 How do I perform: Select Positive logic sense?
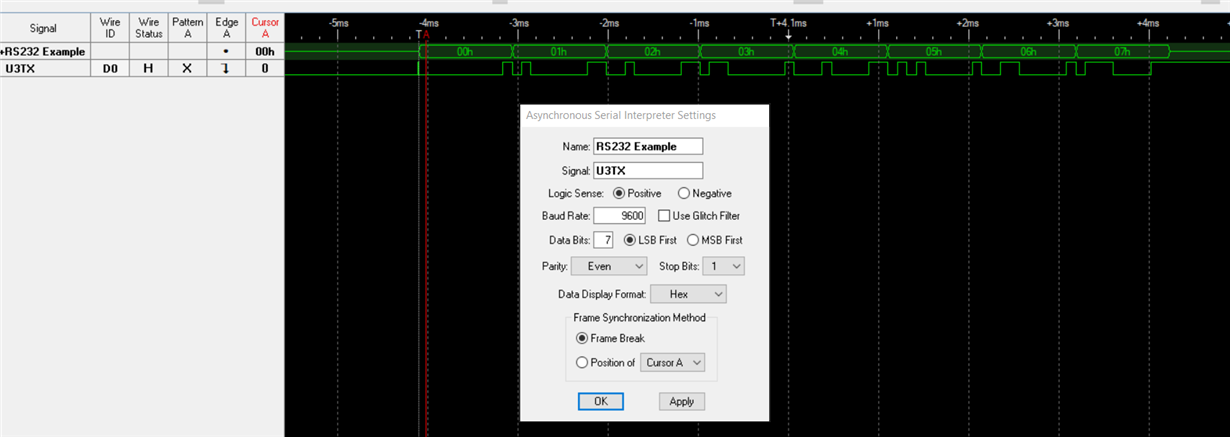tap(619, 193)
